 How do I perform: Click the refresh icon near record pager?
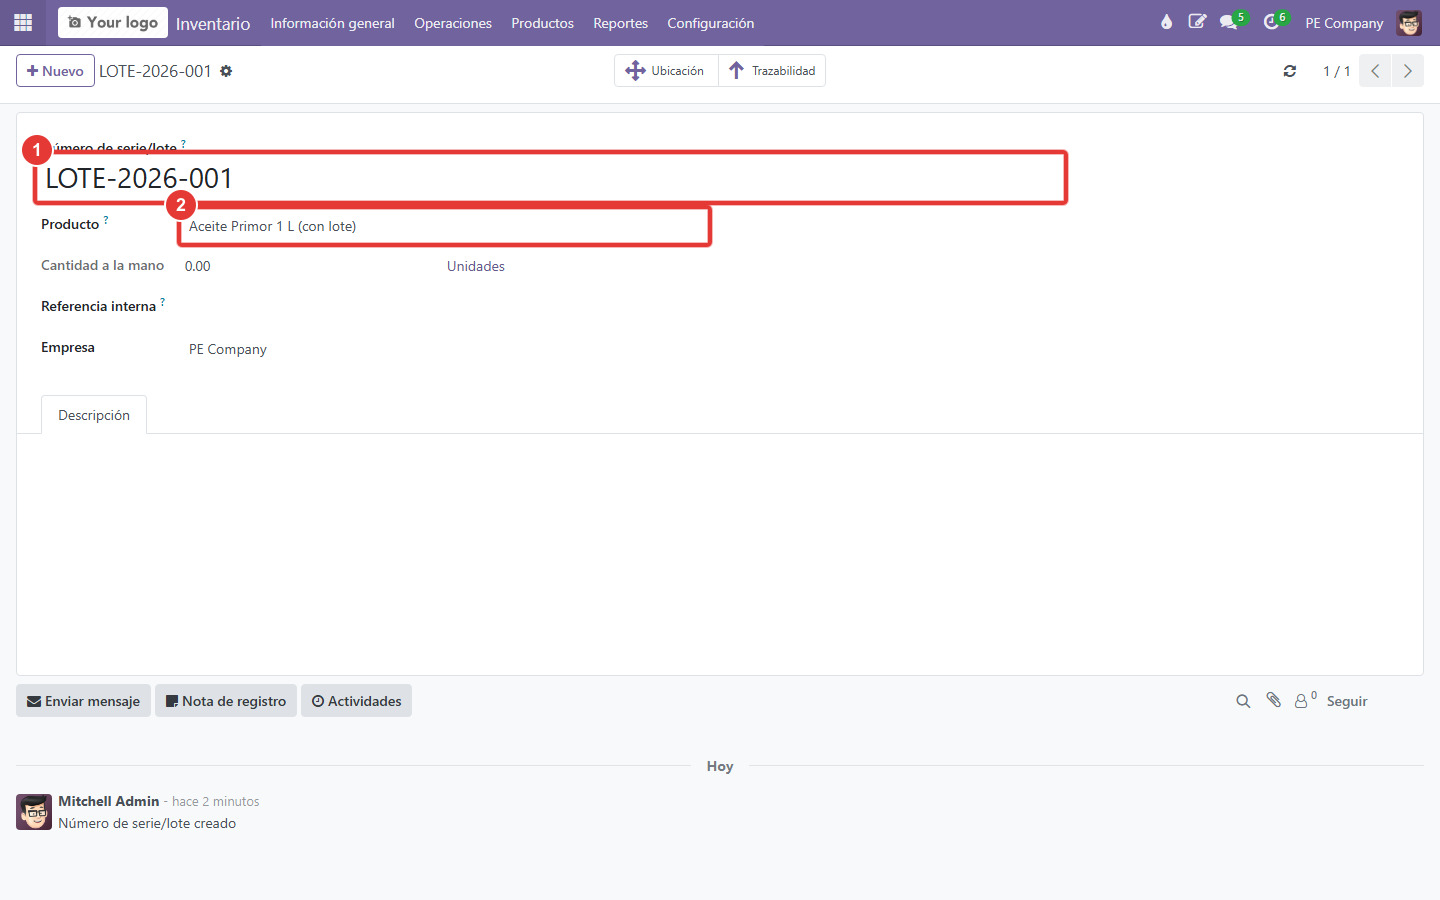[x=1290, y=71]
